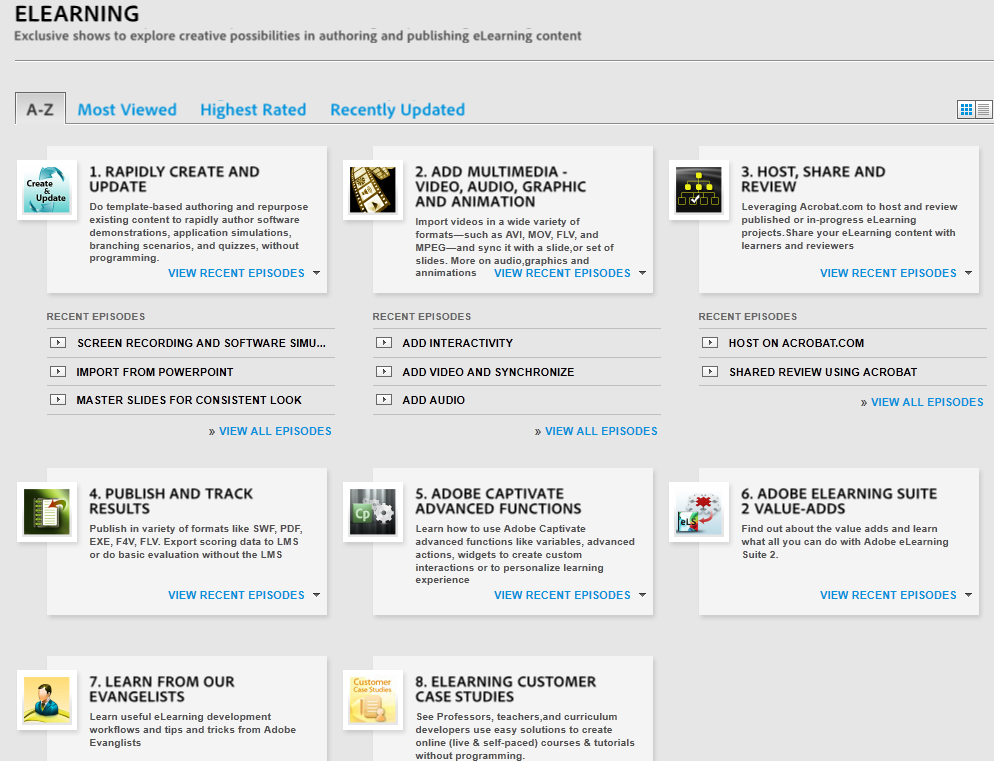Image resolution: width=994 pixels, height=761 pixels.
Task: Click the Rapidly Create and Update show icon
Action: click(x=47, y=190)
